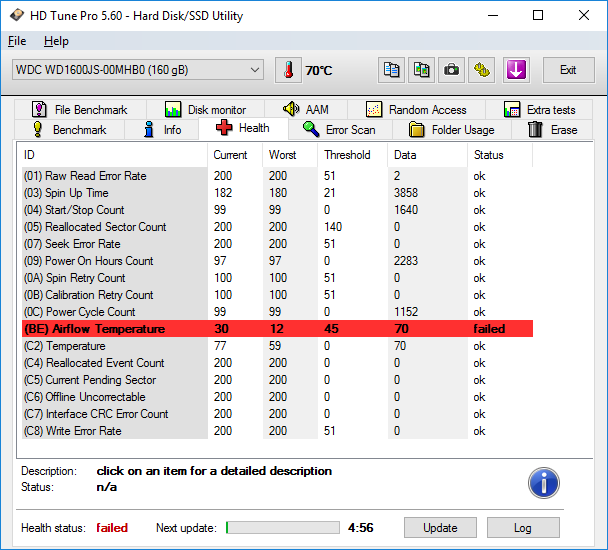Click the 3858 data value for Spin Up Time
Screen dimensions: 608x550
[x=406, y=193]
